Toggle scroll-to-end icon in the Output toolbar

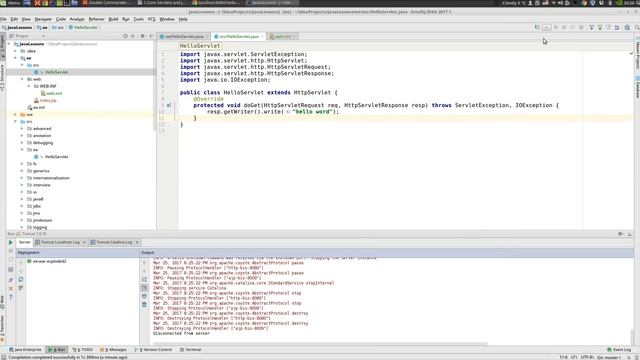pos(144,288)
